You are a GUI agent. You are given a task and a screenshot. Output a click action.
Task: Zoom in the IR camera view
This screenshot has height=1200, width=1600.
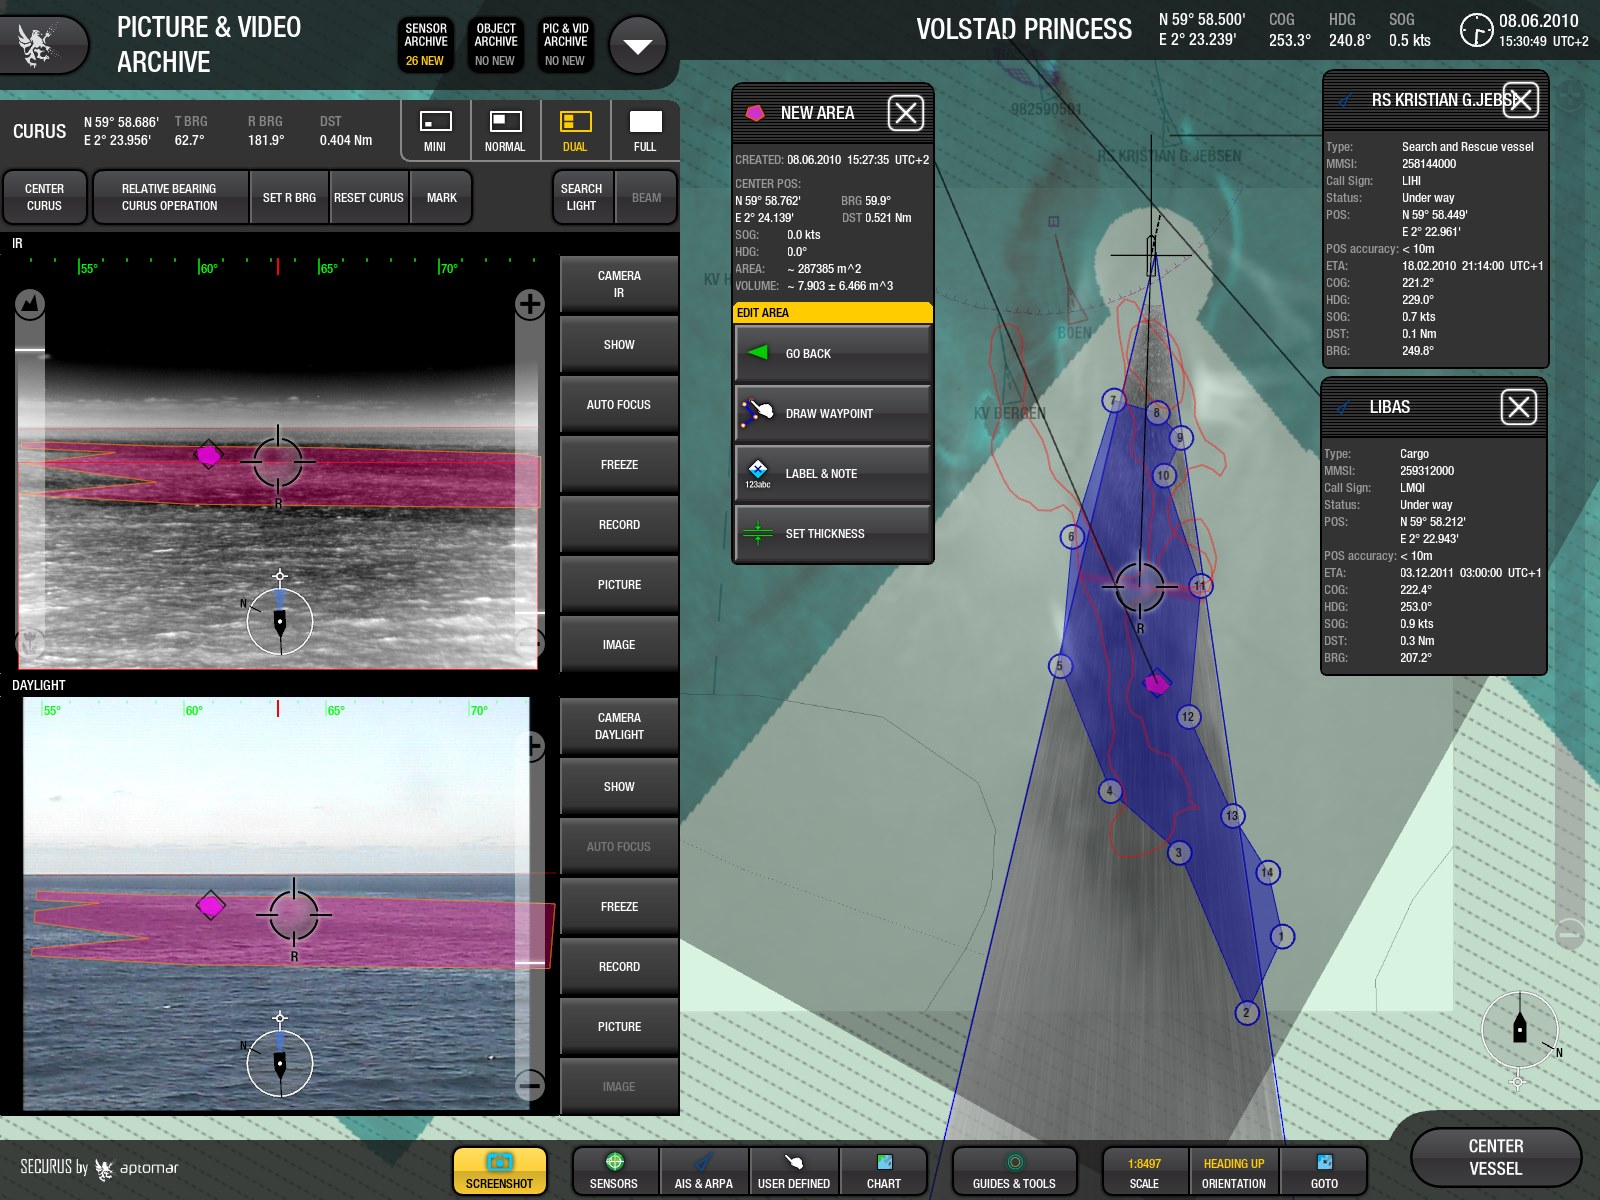click(529, 304)
